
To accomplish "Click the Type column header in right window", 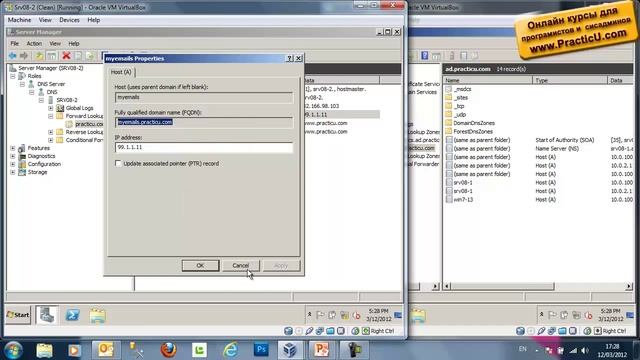I will [570, 80].
